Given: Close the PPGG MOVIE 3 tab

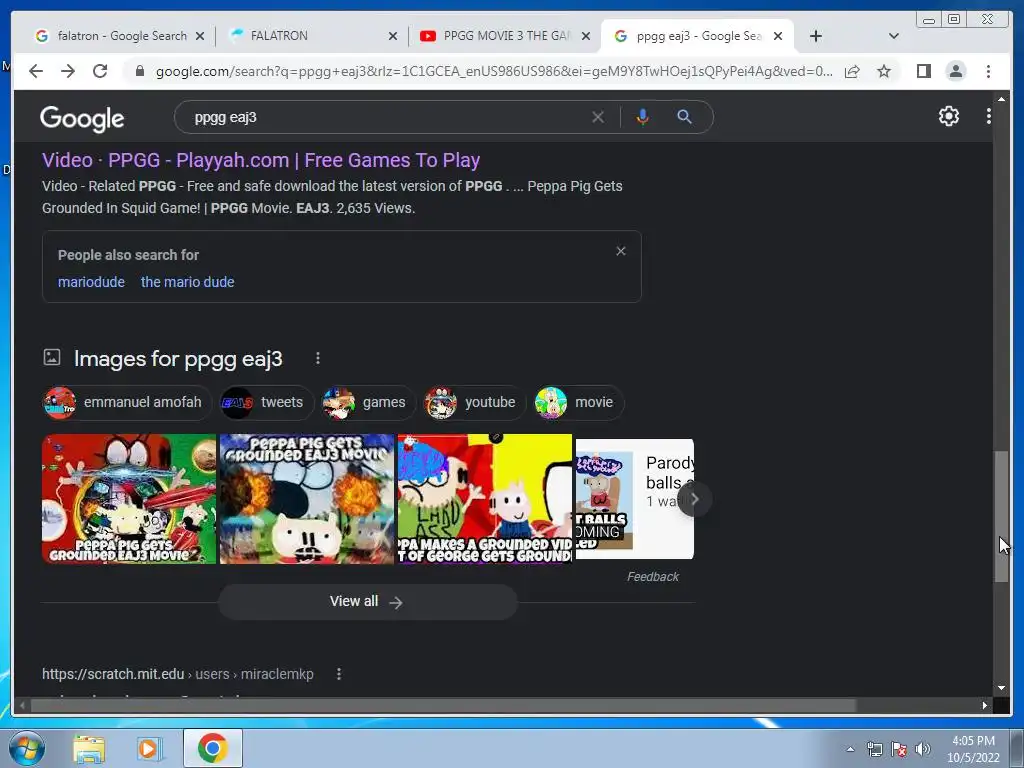Looking at the screenshot, I should [x=586, y=36].
